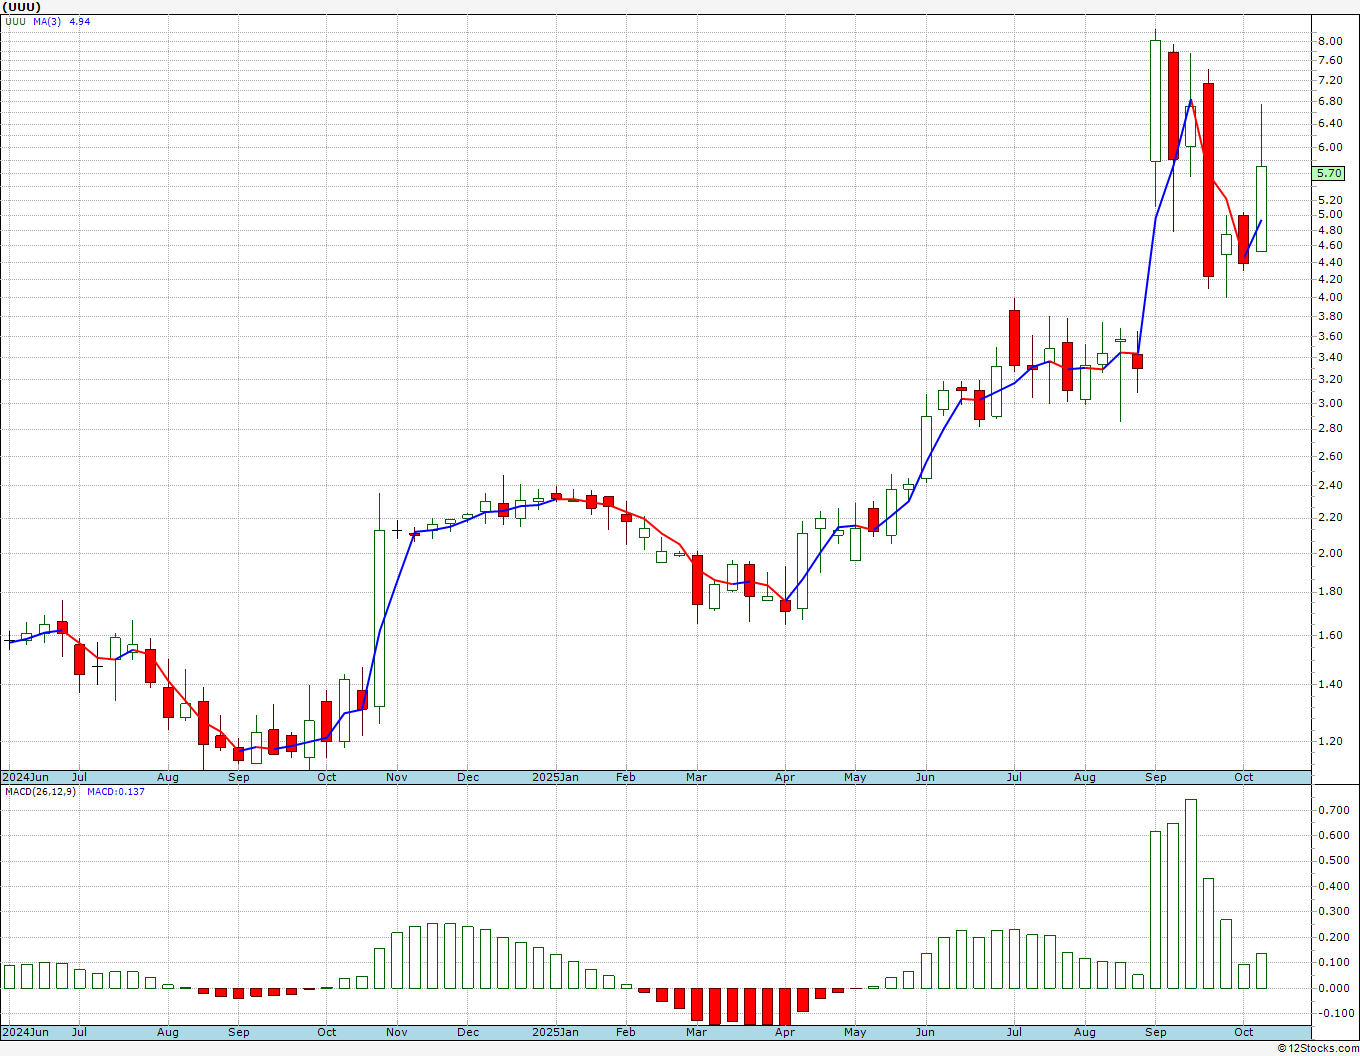This screenshot has height=1056, width=1360.
Task: Click the 4.00 price scale label
Action: [x=1330, y=297]
